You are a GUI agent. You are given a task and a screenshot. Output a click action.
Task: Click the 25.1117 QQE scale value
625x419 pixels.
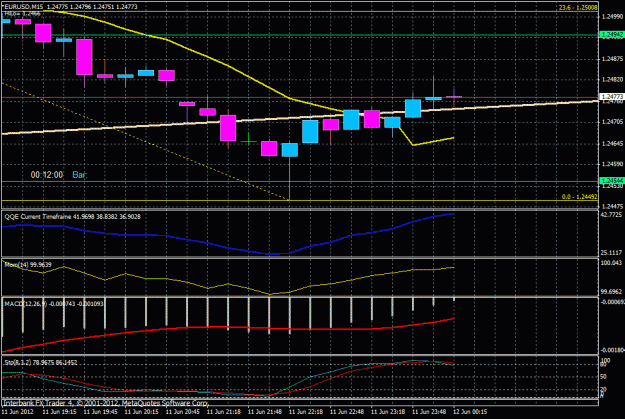tap(611, 253)
